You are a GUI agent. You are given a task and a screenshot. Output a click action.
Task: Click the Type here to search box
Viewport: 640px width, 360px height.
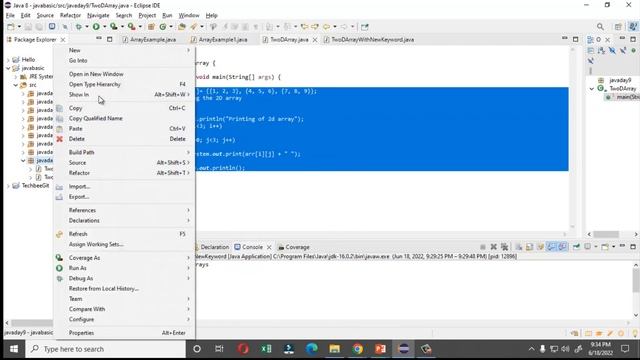point(106,349)
